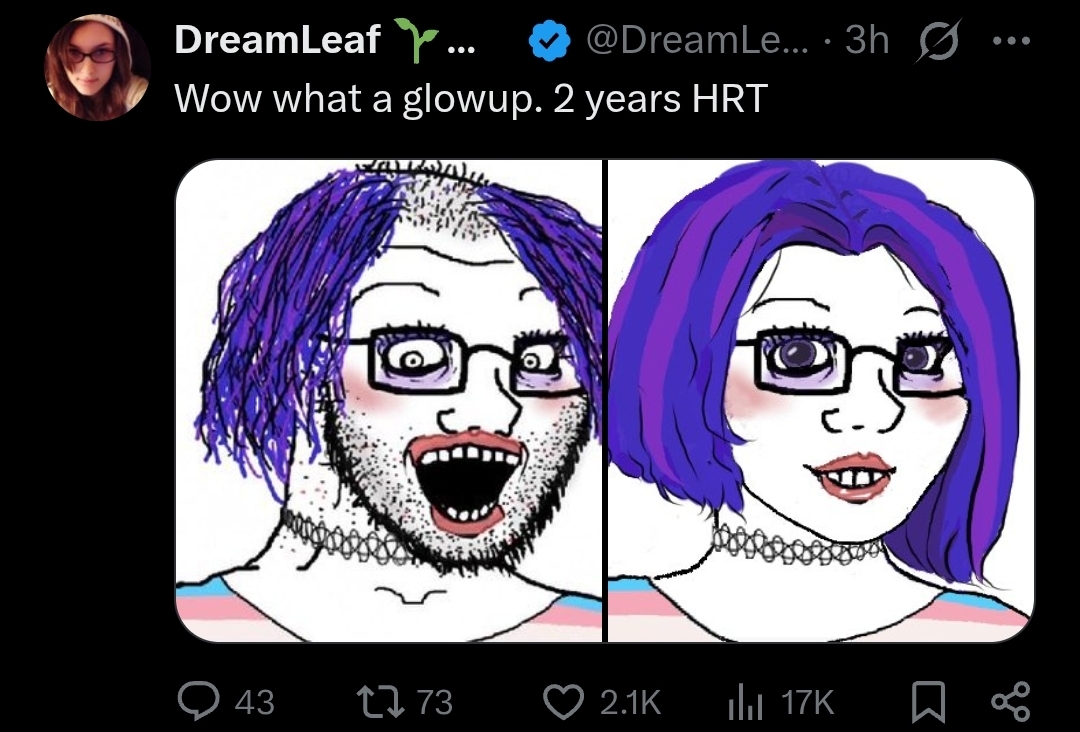The height and width of the screenshot is (732, 1080).
Task: Click the blue verified badge
Action: coord(548,41)
